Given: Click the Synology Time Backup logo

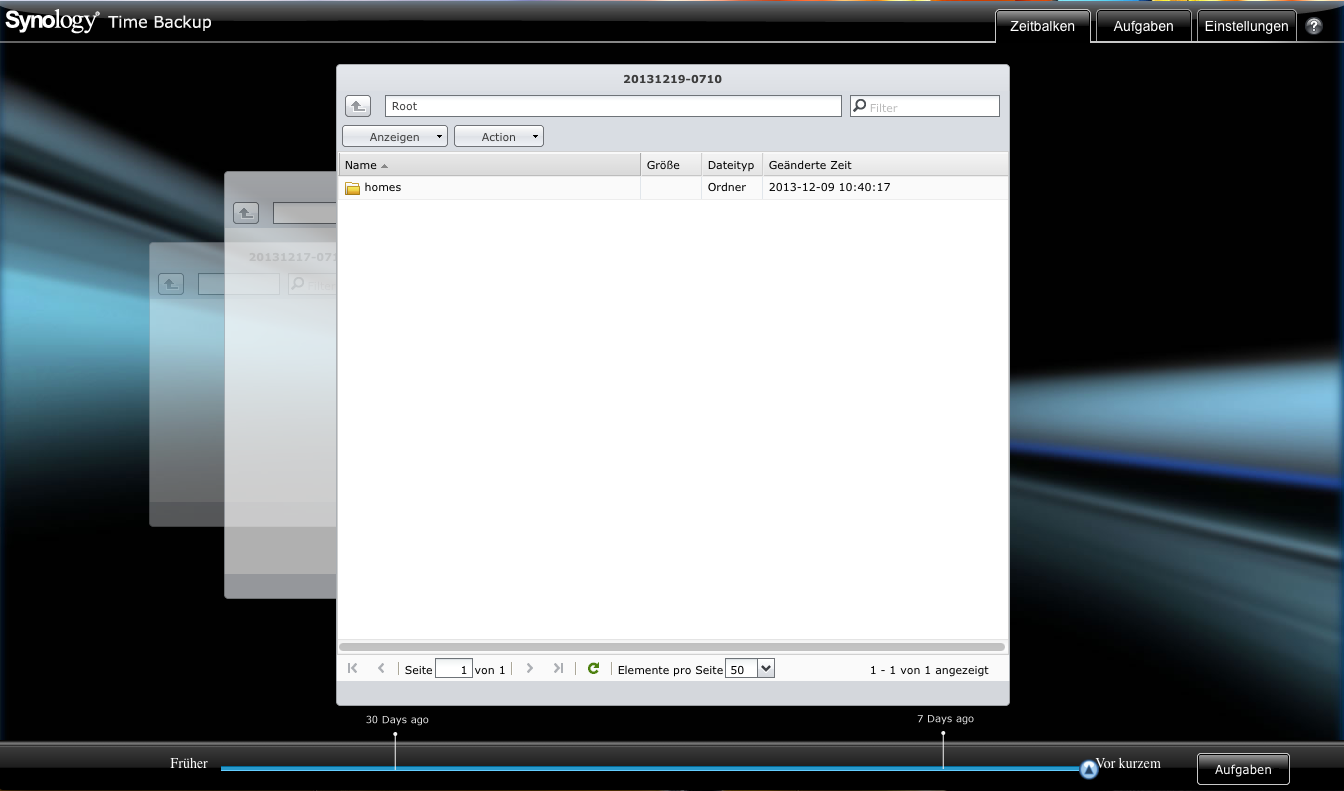Looking at the screenshot, I should (x=108, y=21).
